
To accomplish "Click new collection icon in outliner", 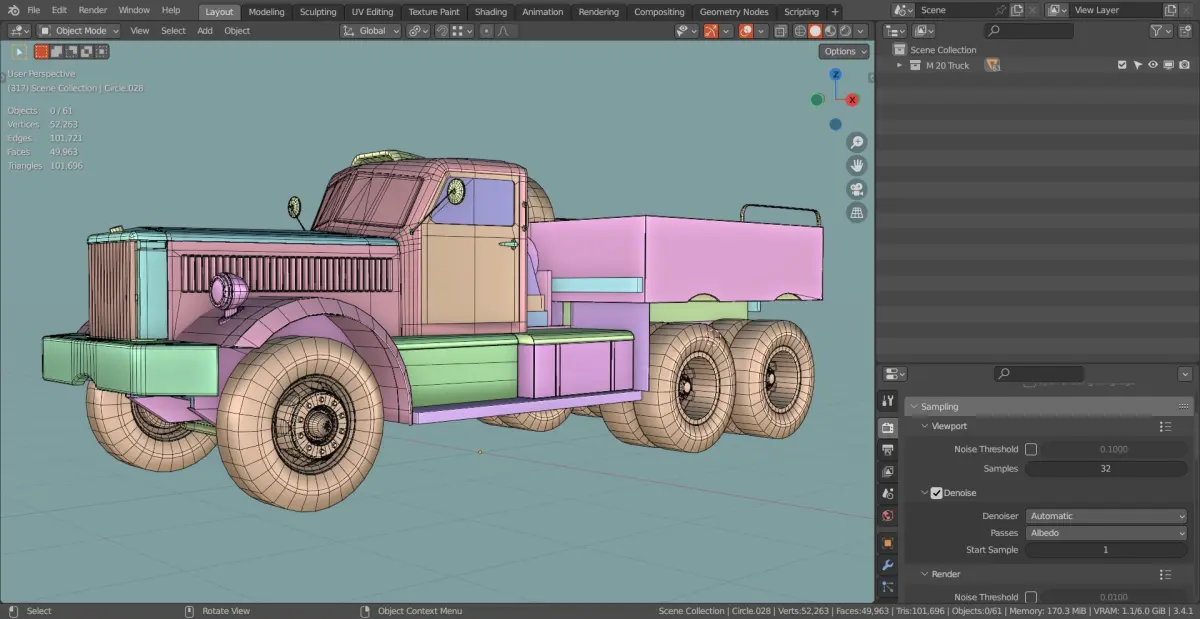I will [1184, 31].
